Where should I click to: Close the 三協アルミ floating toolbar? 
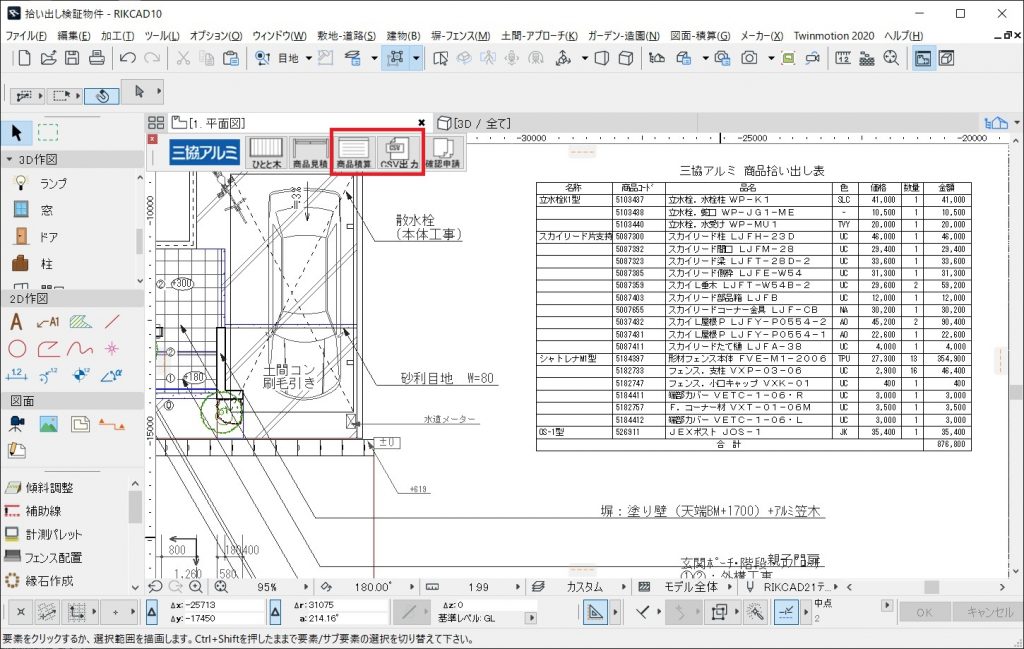point(152,139)
